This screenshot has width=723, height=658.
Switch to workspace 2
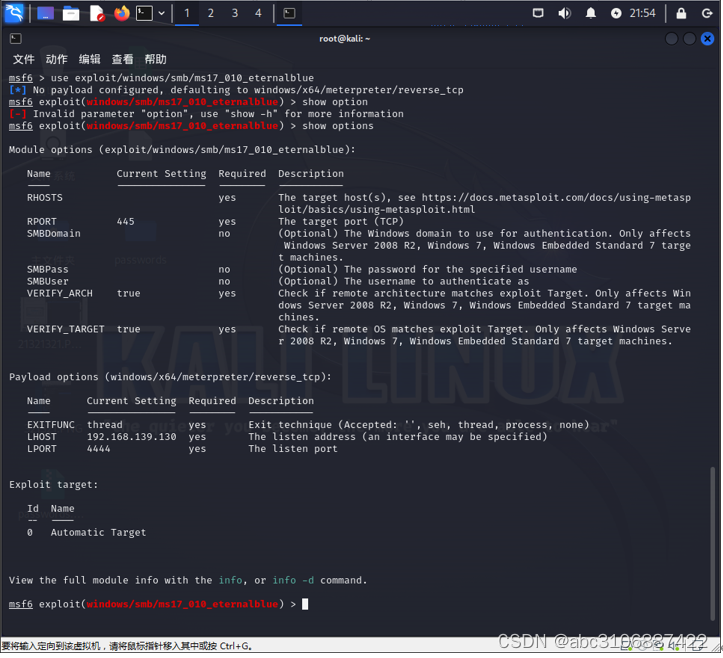point(211,13)
